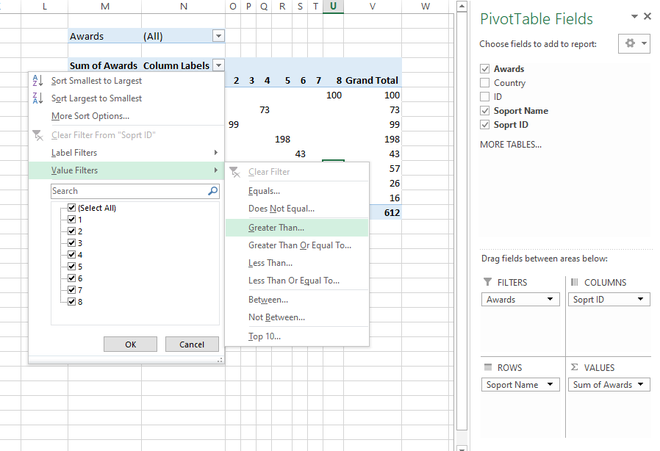Uncheck item 6 in the filter list

point(72,278)
